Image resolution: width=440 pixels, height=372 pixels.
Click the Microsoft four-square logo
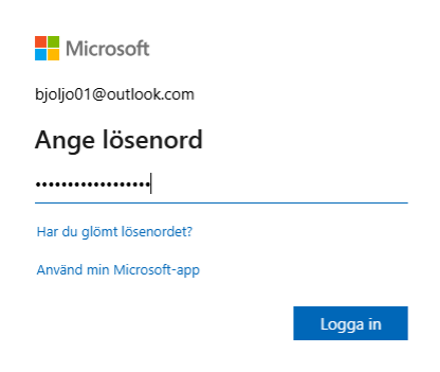click(47, 48)
